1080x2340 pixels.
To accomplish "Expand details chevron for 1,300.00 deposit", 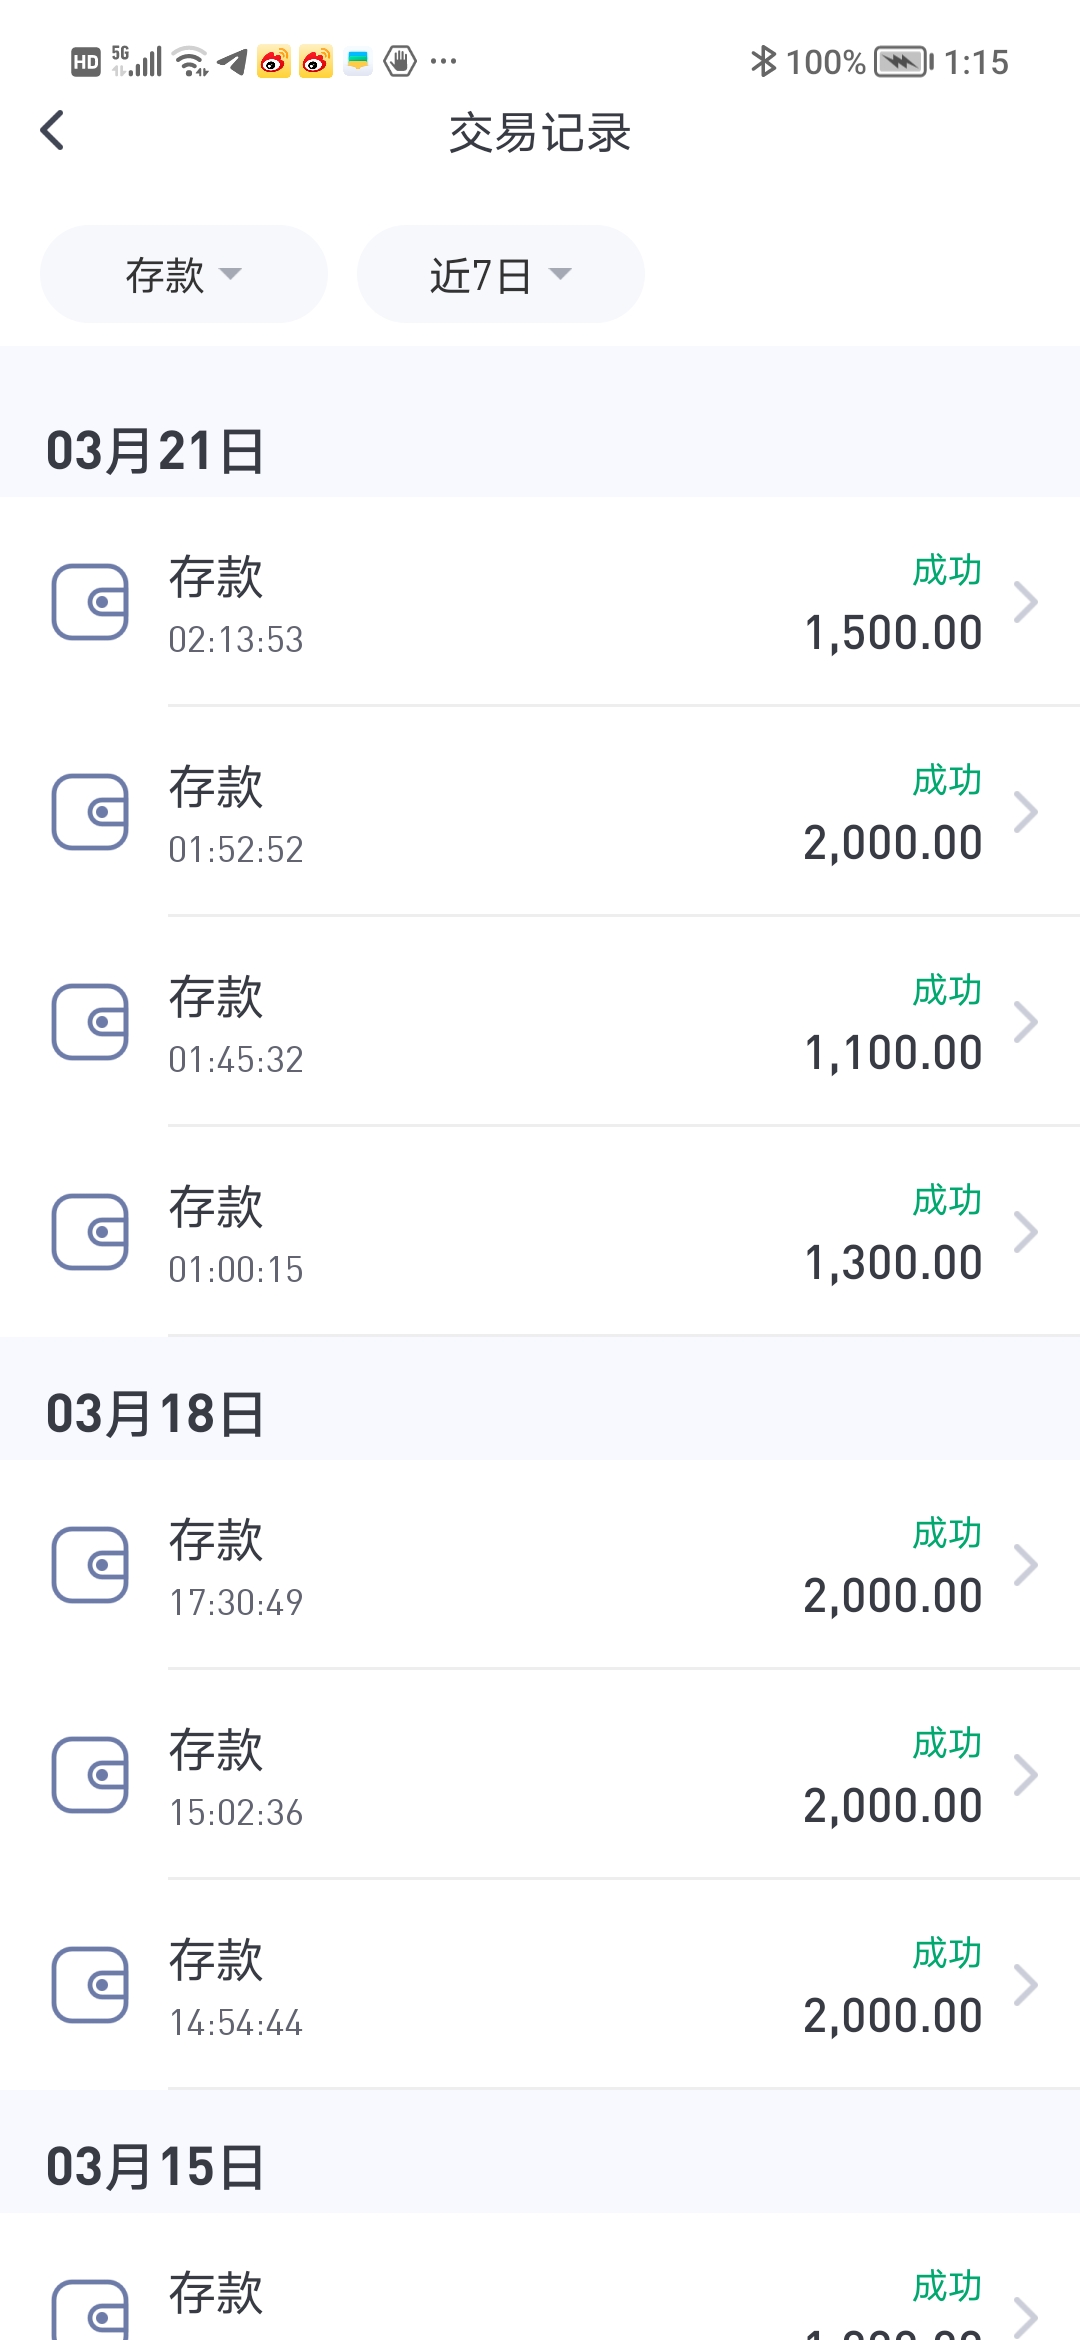I will 1026,1232.
